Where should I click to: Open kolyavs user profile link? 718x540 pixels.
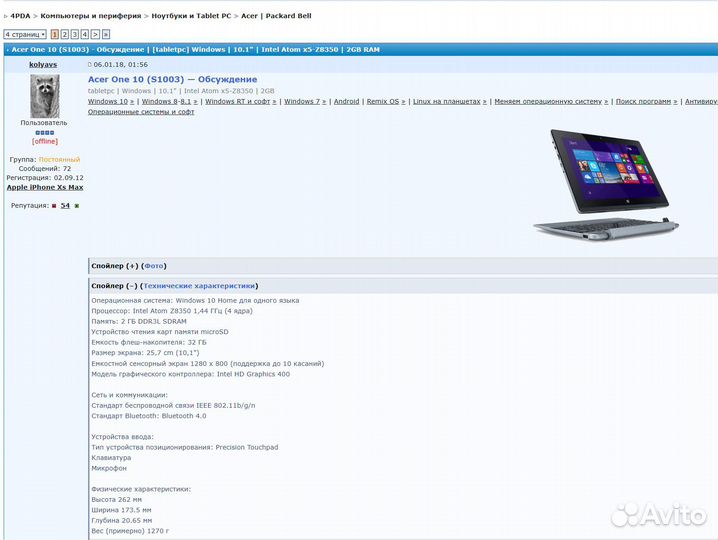43,65
